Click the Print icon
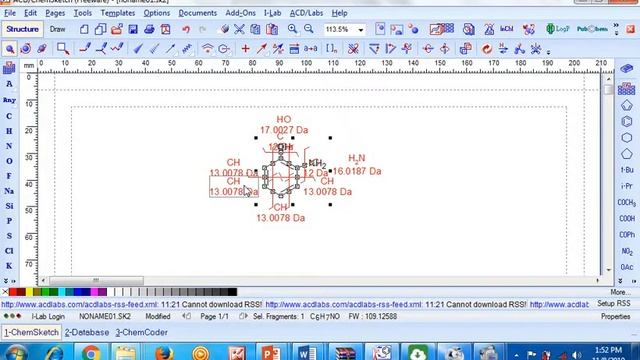Viewport: 640px width, 360px height. (149, 29)
